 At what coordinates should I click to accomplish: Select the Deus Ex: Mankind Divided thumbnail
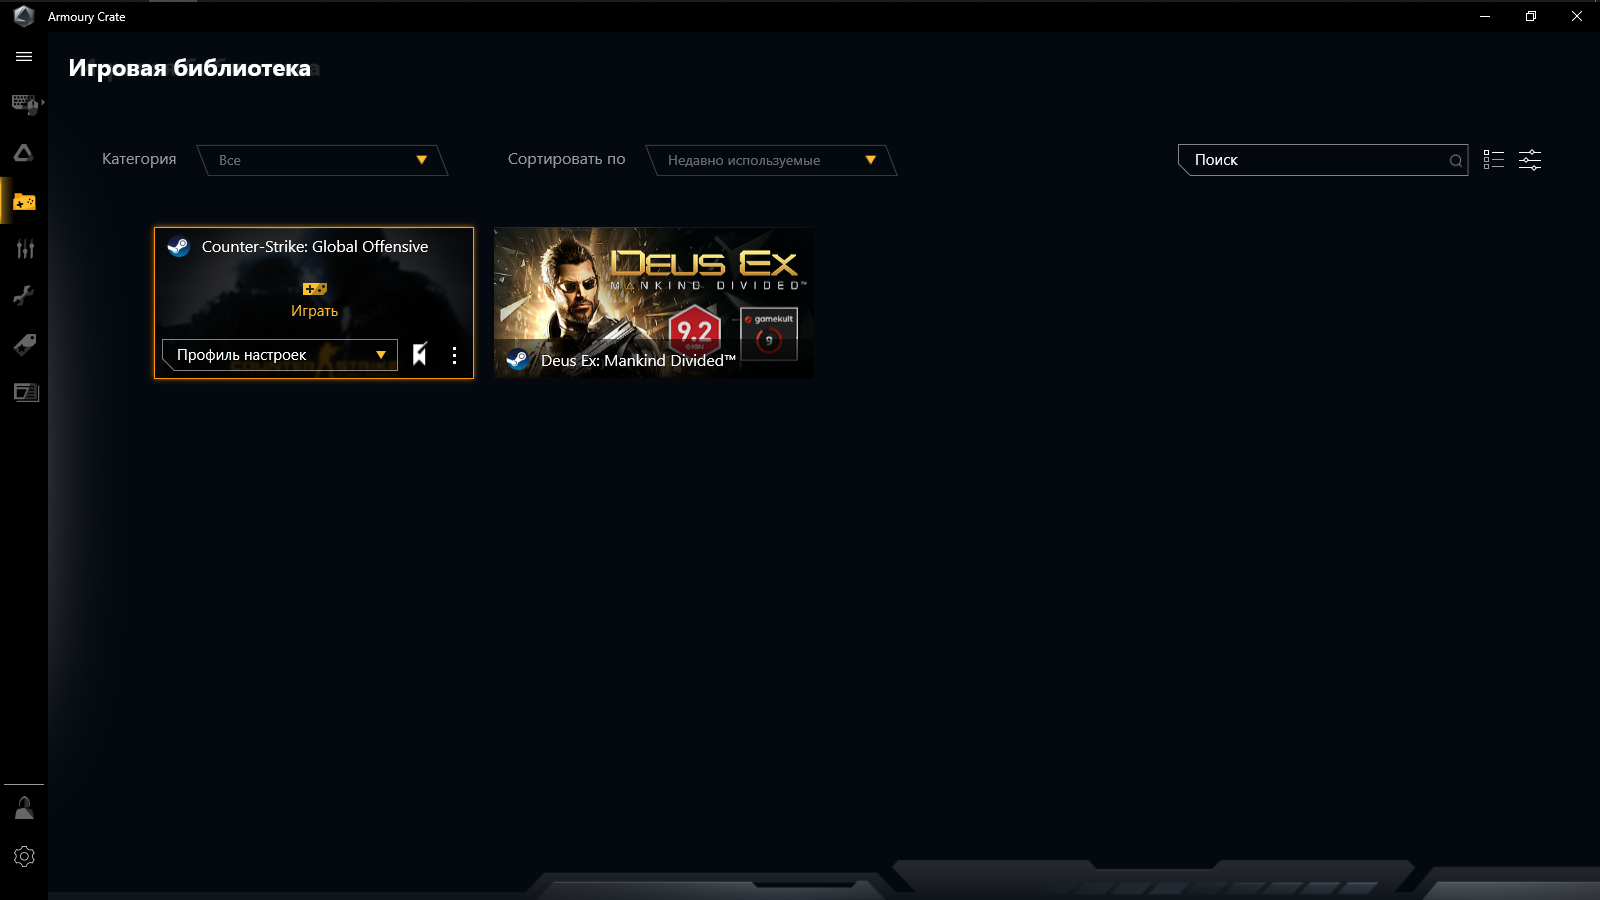(x=654, y=303)
